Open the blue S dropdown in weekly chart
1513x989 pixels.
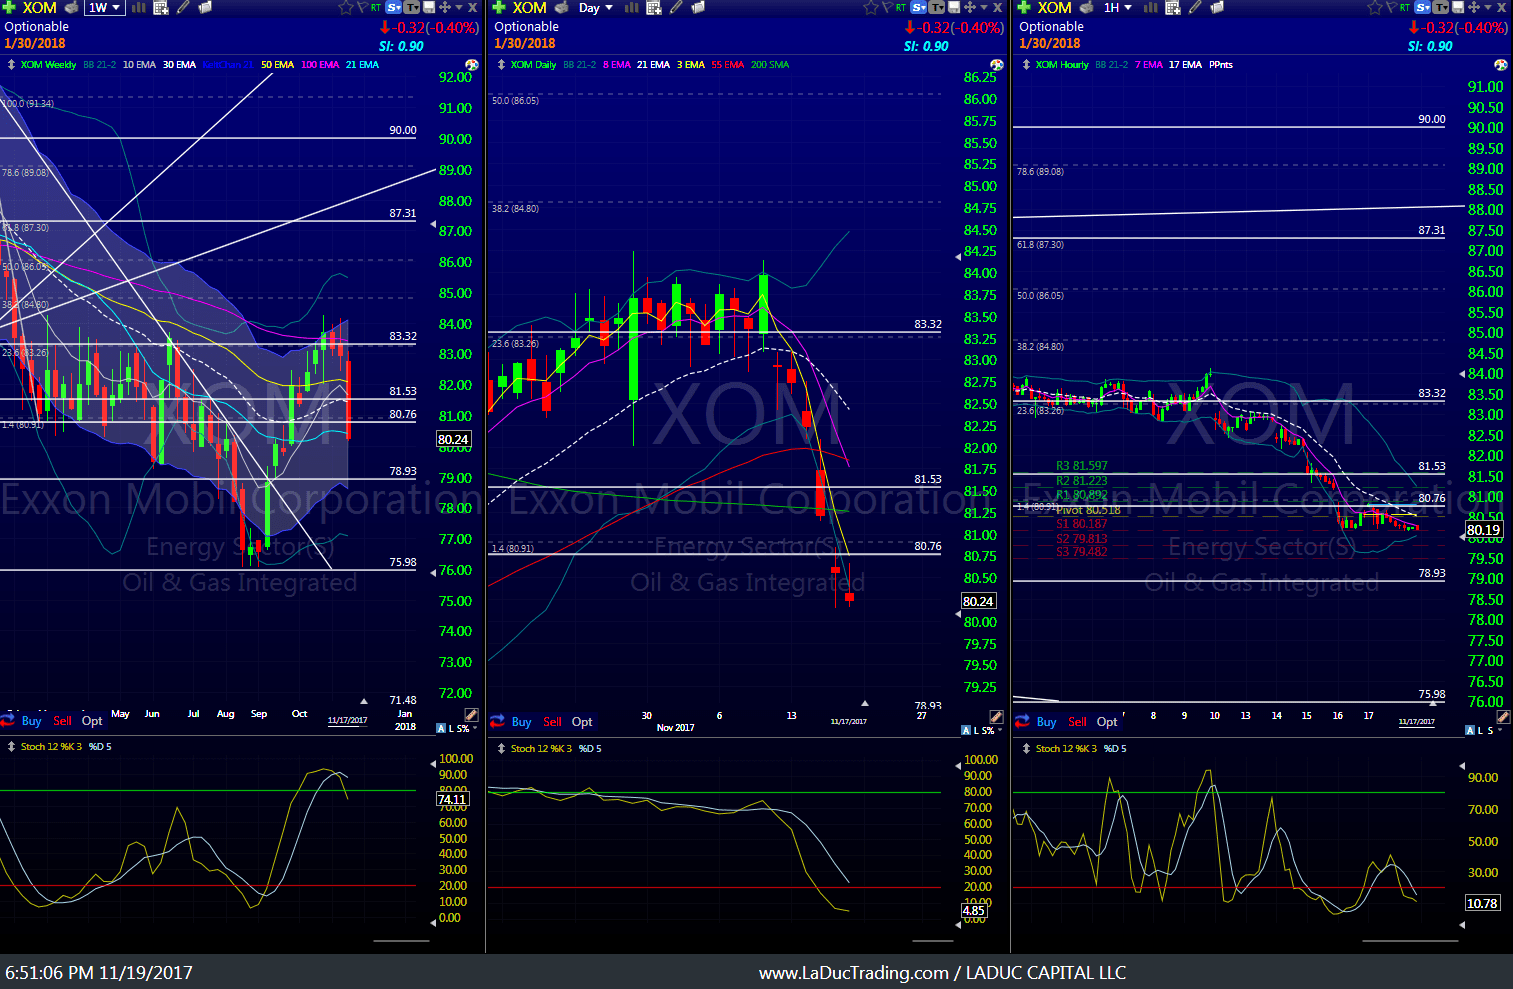tap(393, 7)
